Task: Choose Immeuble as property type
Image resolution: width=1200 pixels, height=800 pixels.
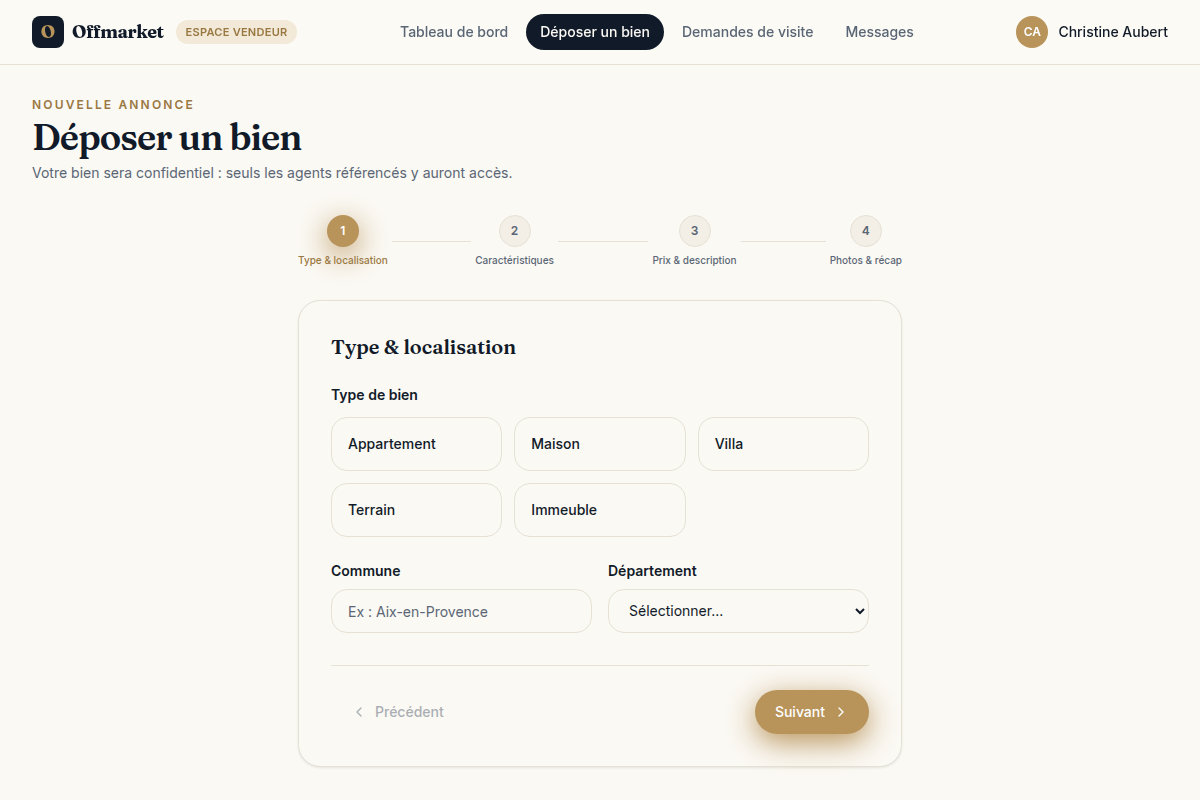Action: click(600, 510)
